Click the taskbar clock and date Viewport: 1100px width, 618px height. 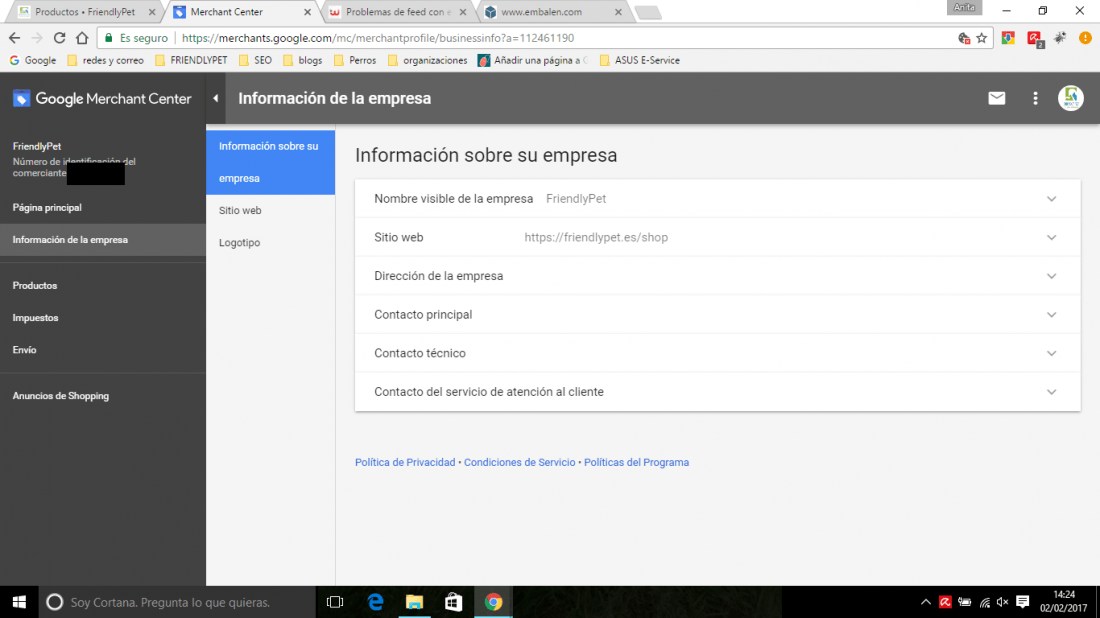[1064, 602]
